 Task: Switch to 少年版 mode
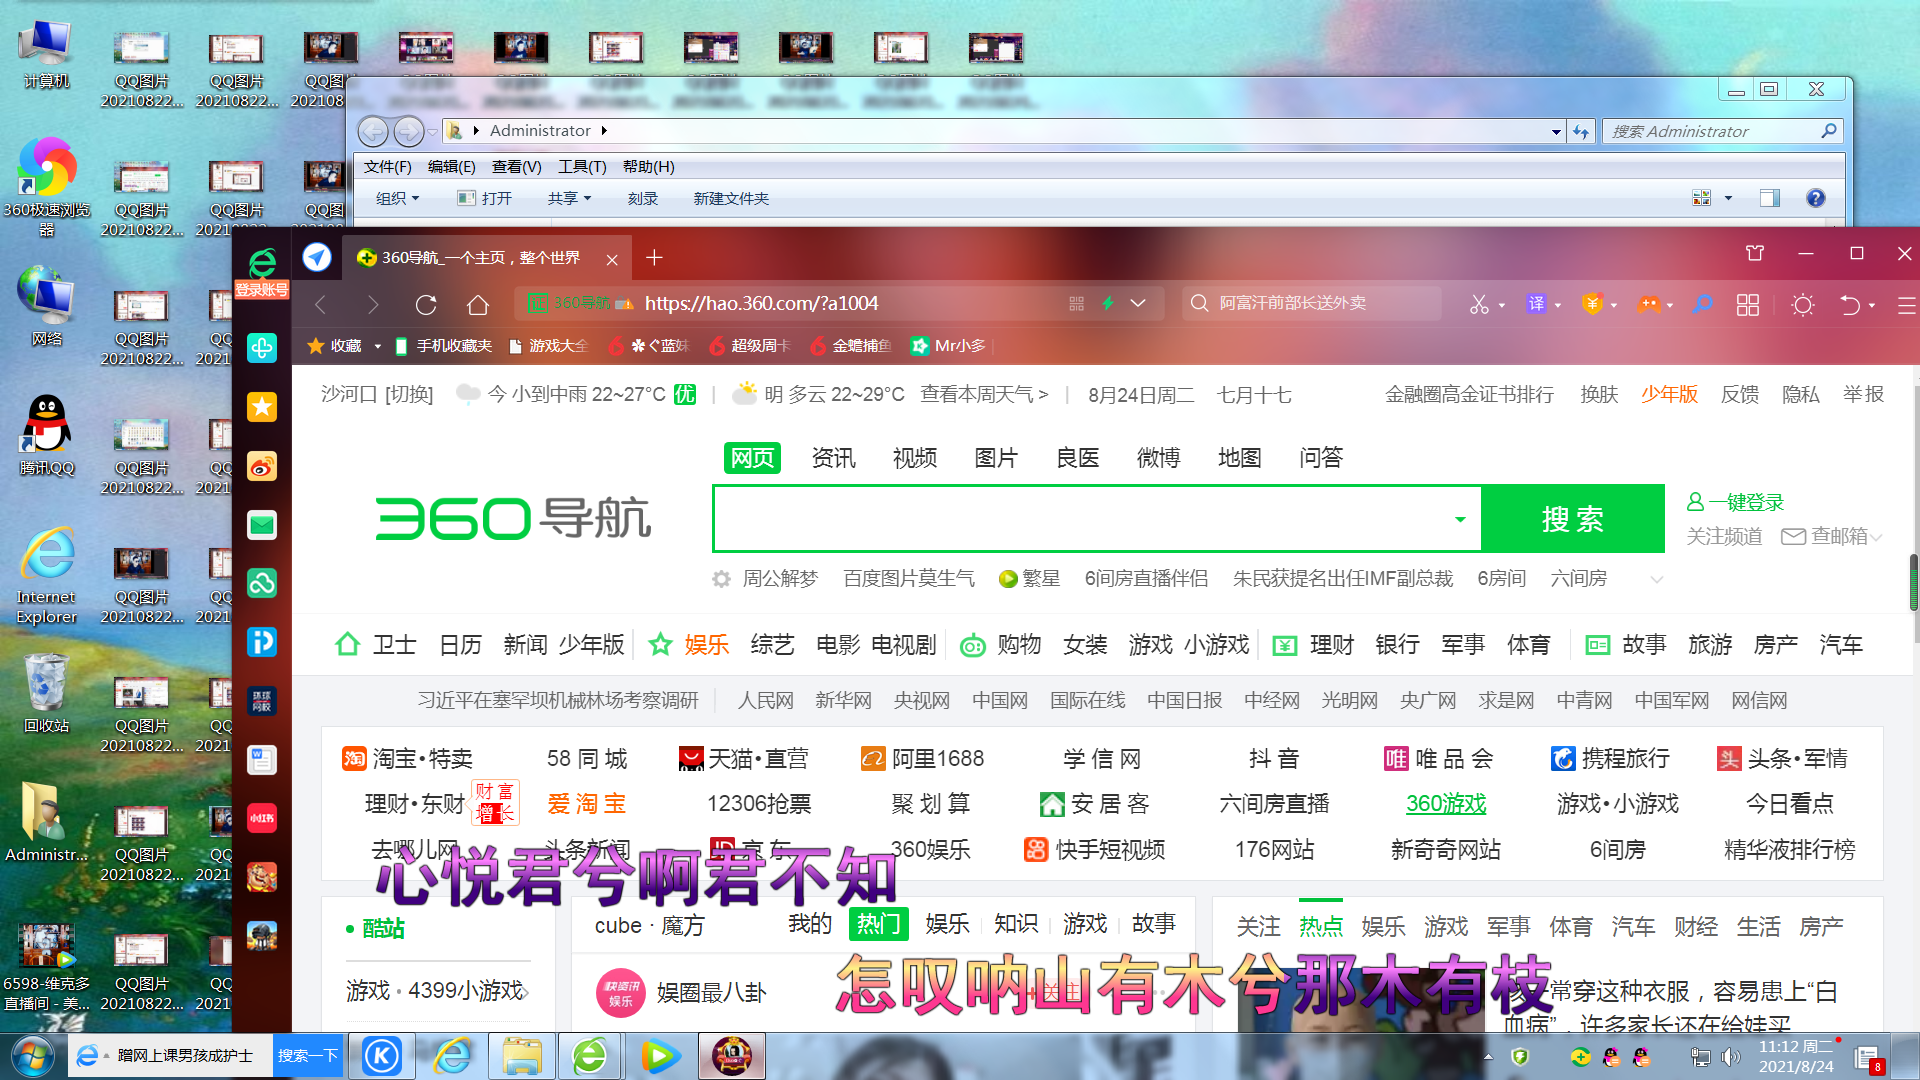click(x=1669, y=394)
